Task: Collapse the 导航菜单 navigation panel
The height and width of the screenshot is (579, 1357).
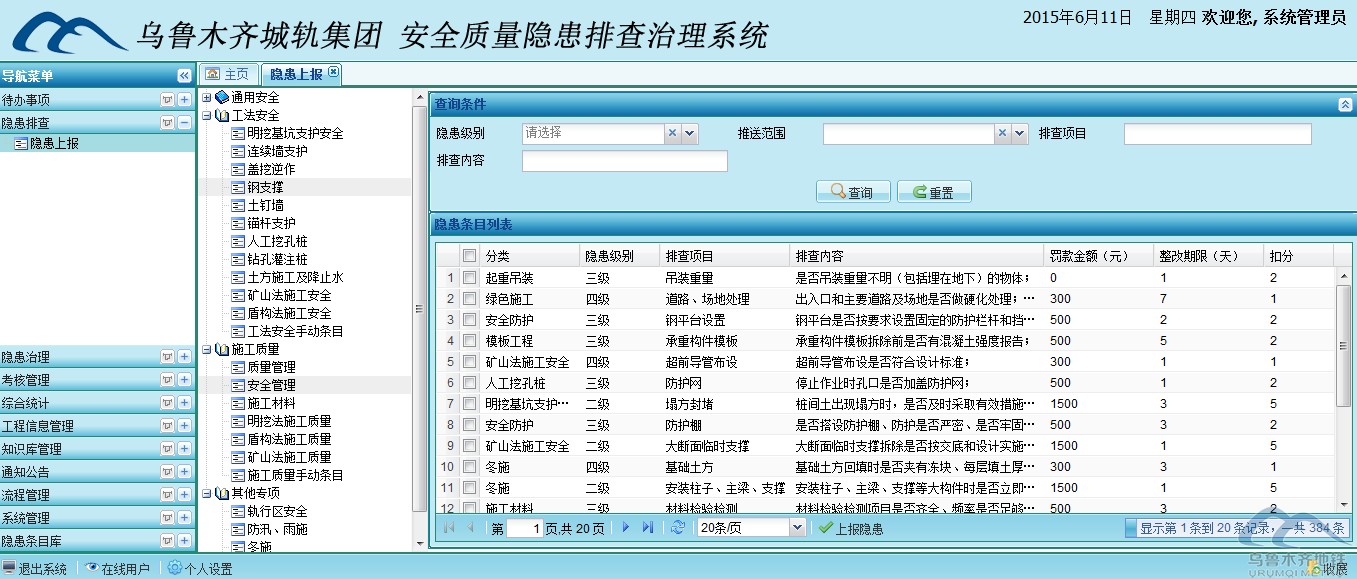Action: click(184, 76)
